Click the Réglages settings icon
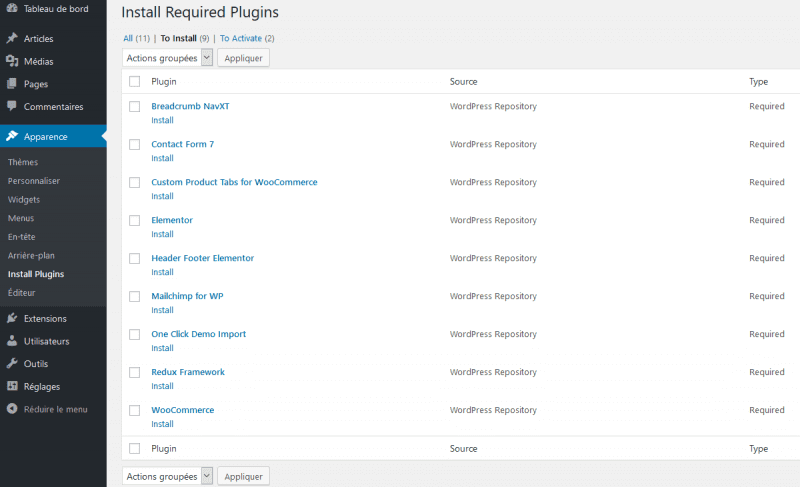Viewport: 800px width, 487px height. 12,386
